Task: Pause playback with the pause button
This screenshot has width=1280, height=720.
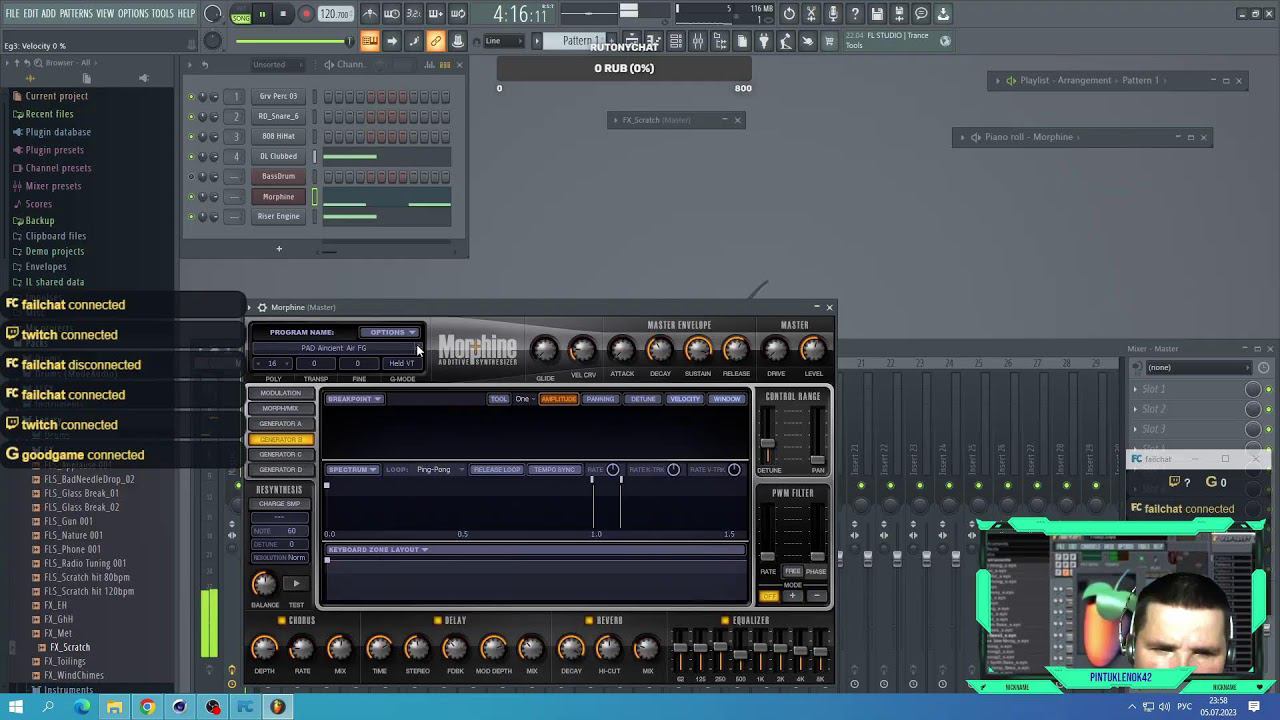Action: (262, 14)
